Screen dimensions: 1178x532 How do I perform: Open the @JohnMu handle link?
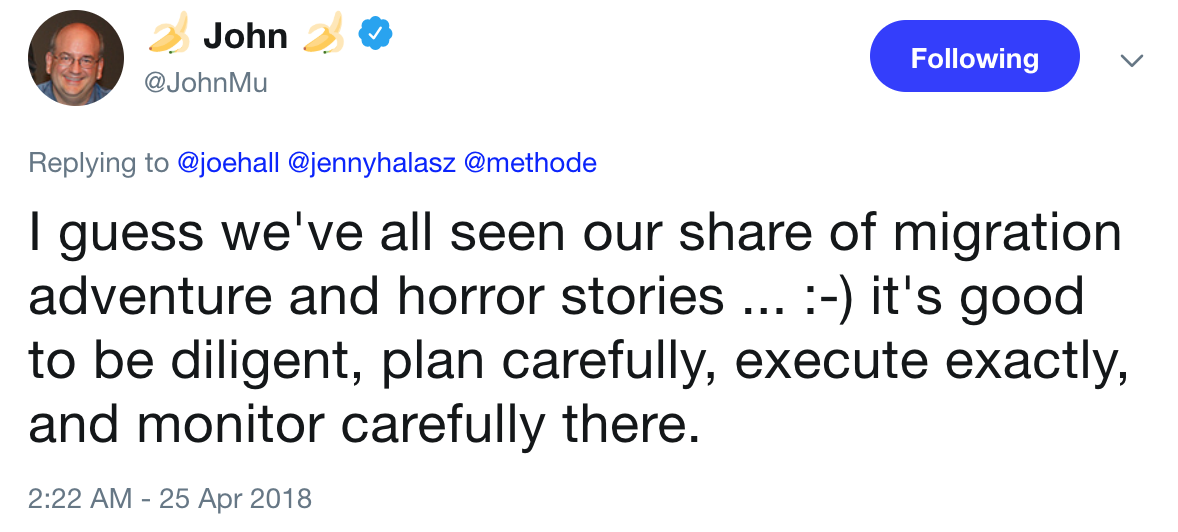(205, 83)
